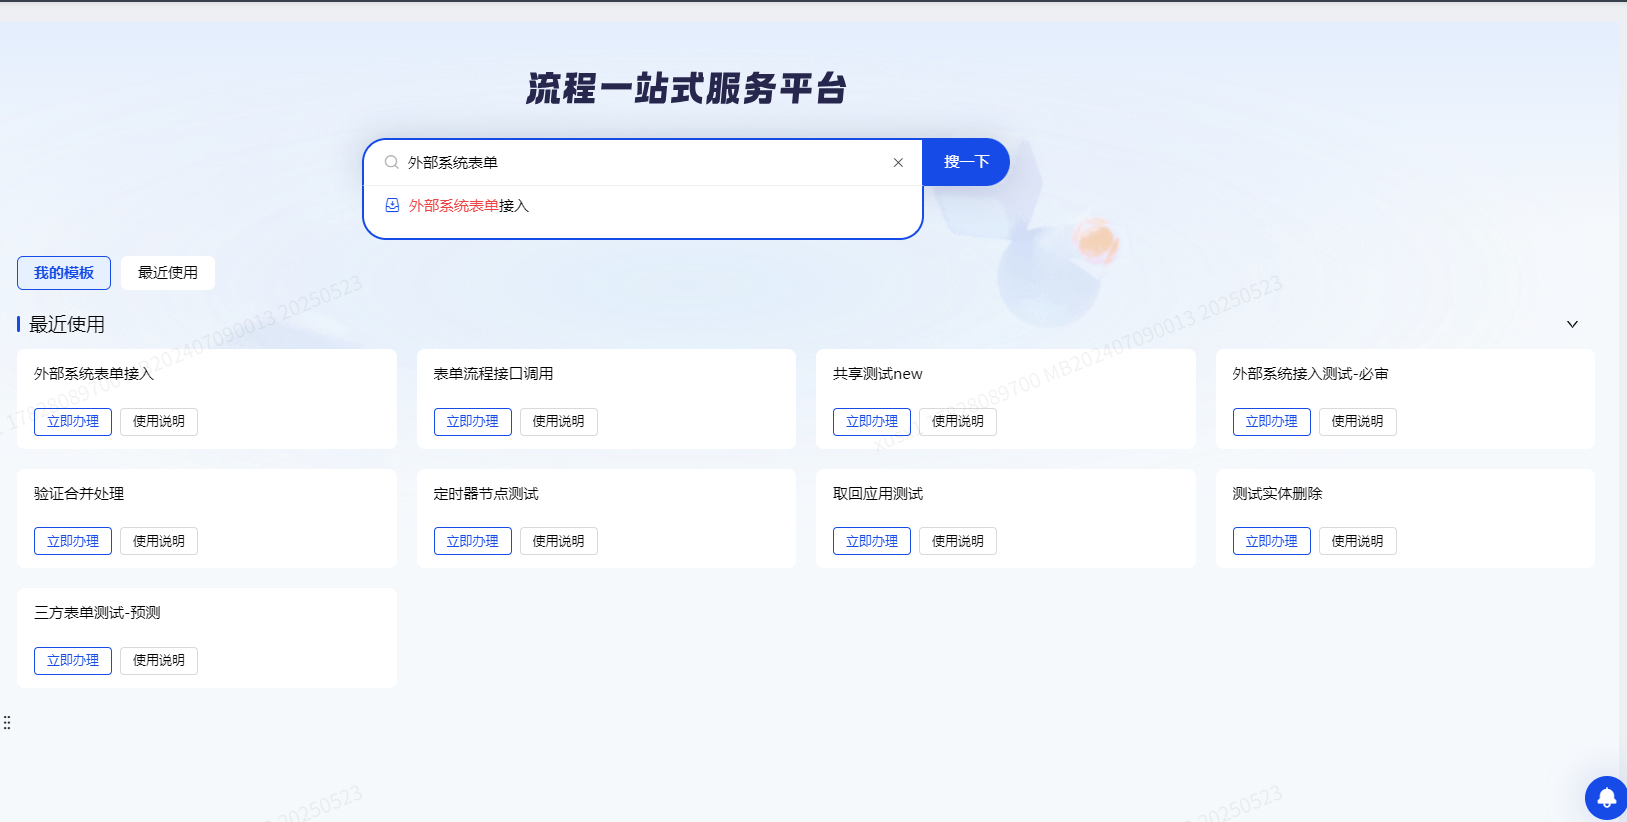Image resolution: width=1627 pixels, height=822 pixels.
Task: Focus the search input containing 外部系统表单
Action: [643, 162]
